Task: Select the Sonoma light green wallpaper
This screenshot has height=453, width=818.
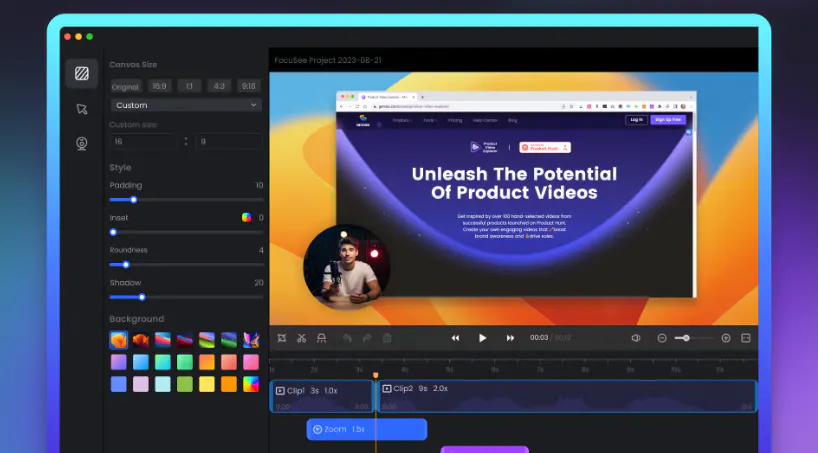Action: pyautogui.click(x=207, y=340)
